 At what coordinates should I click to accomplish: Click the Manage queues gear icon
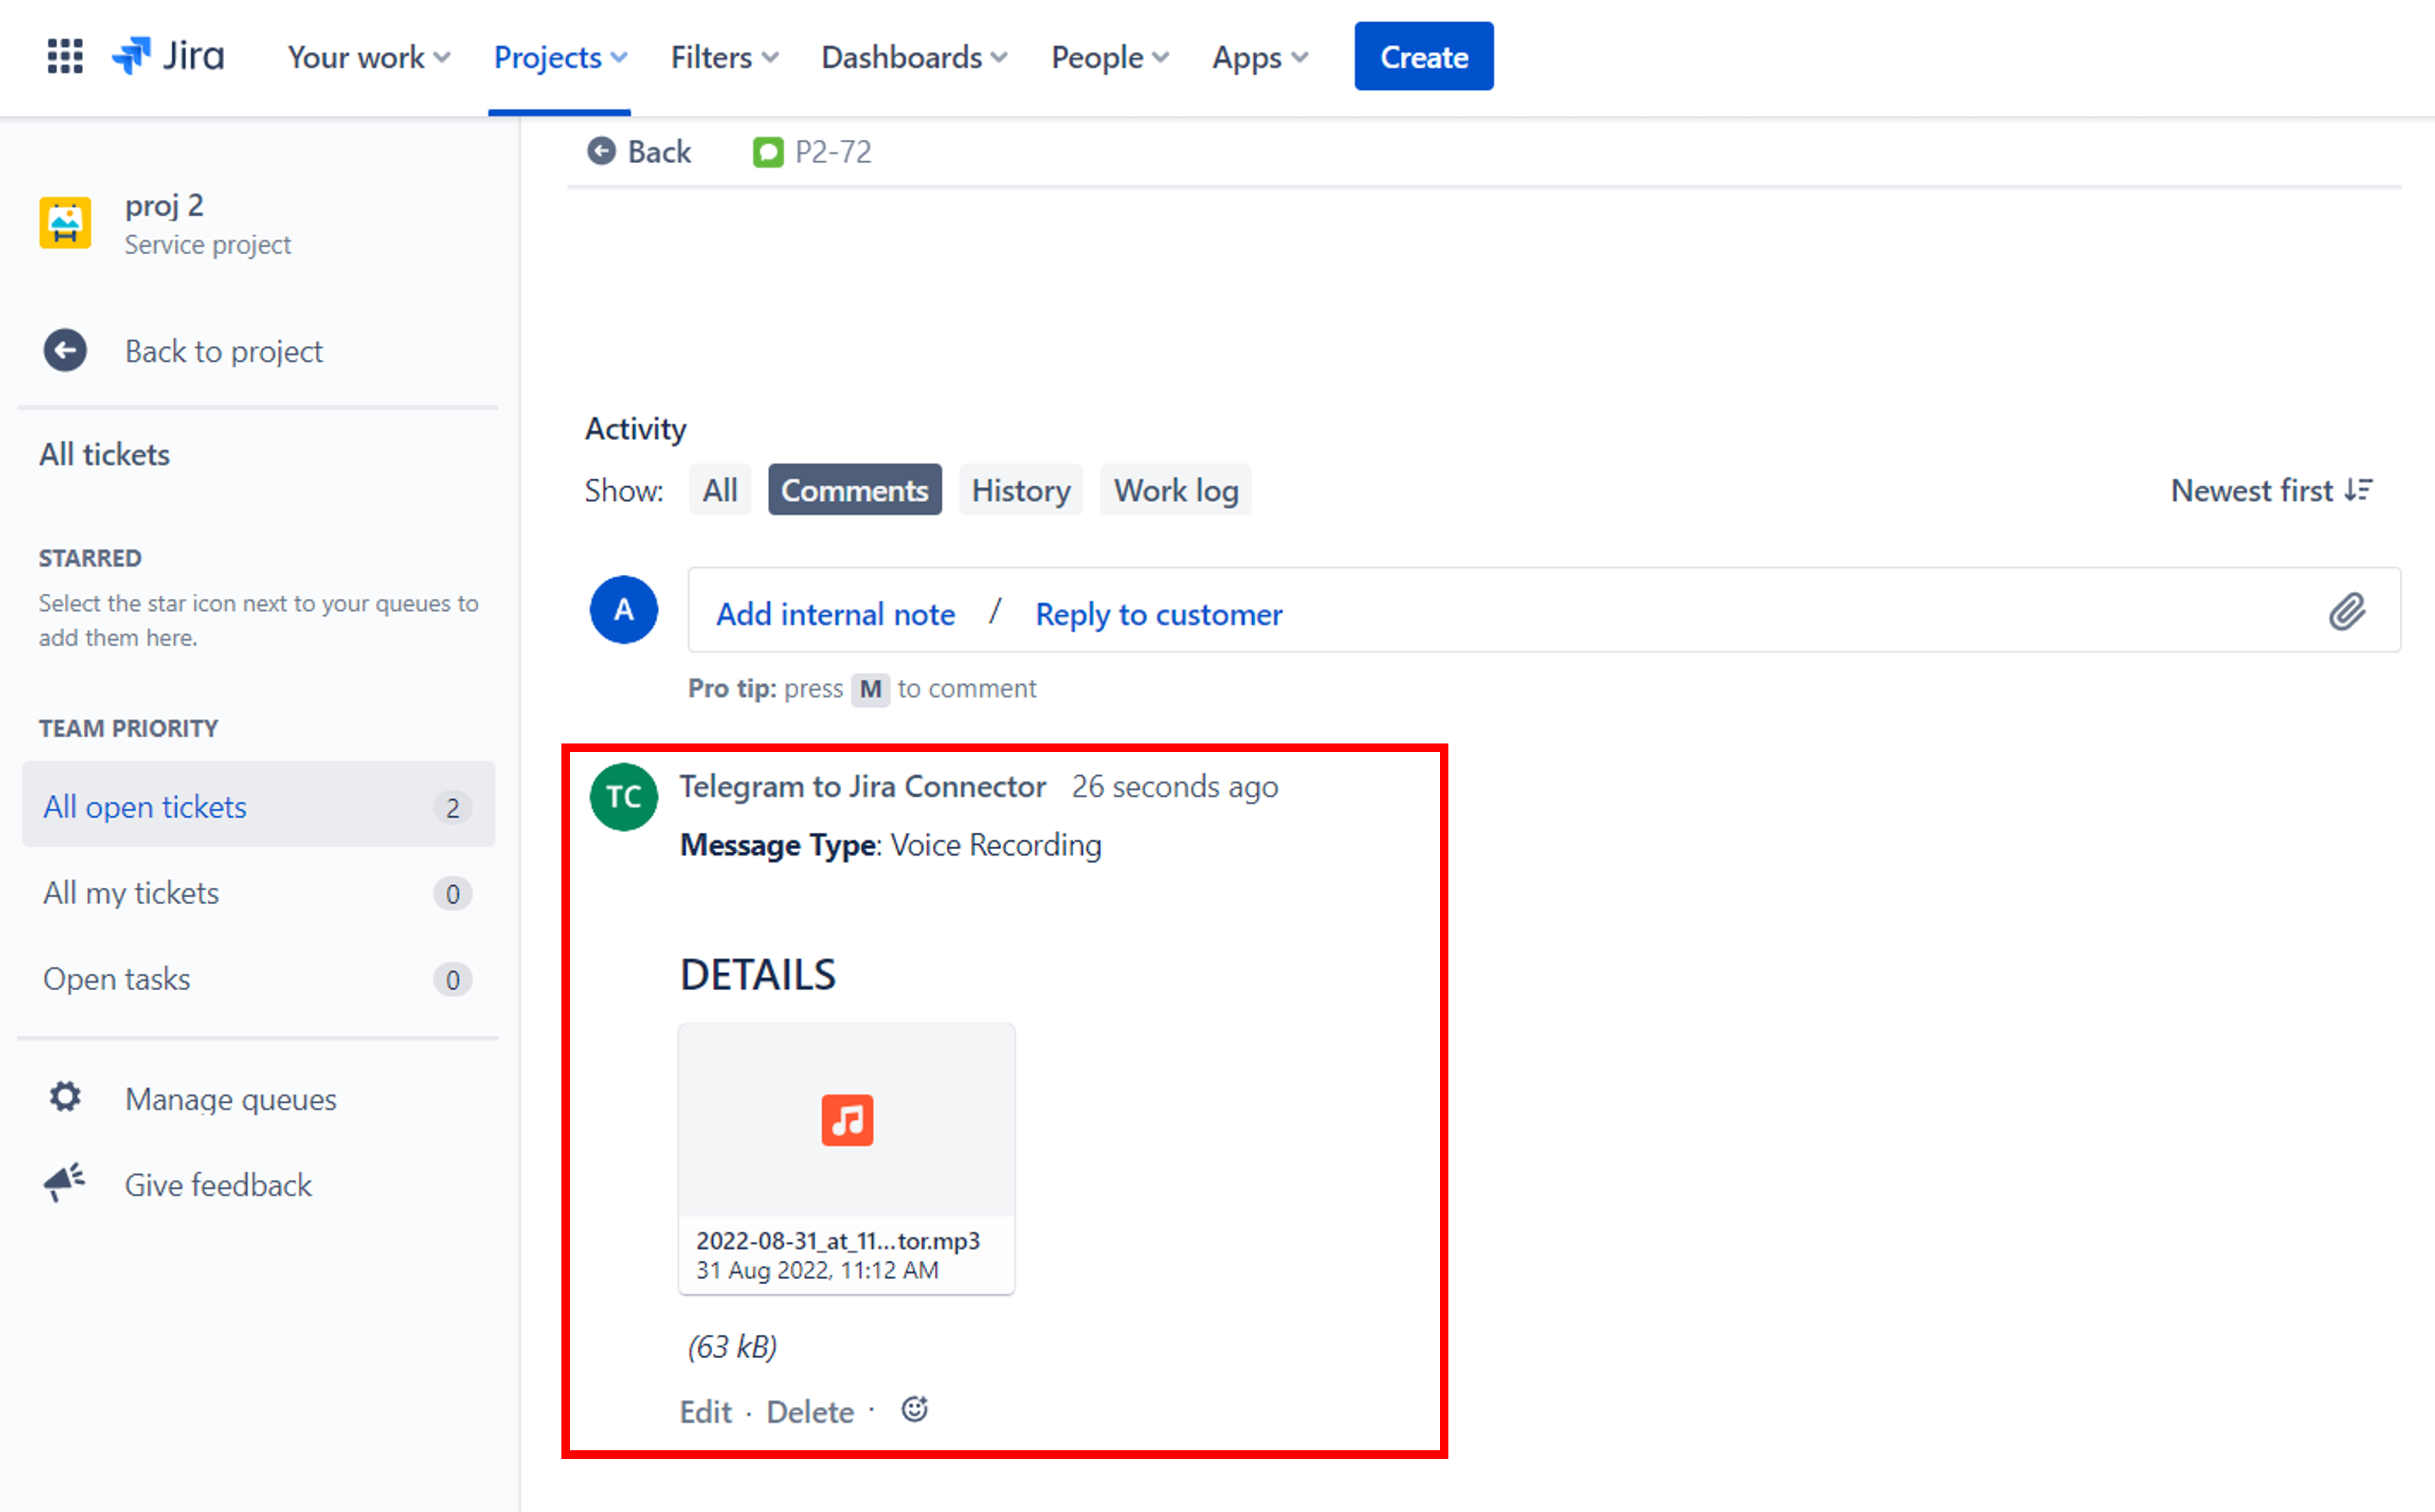coord(65,1098)
